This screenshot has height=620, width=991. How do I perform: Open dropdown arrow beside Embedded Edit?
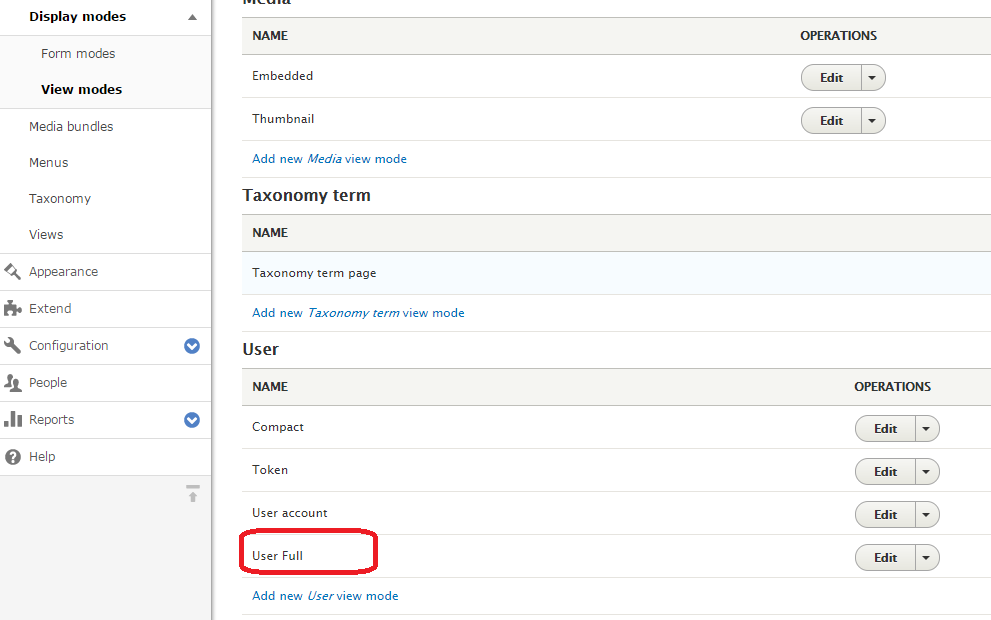873,78
